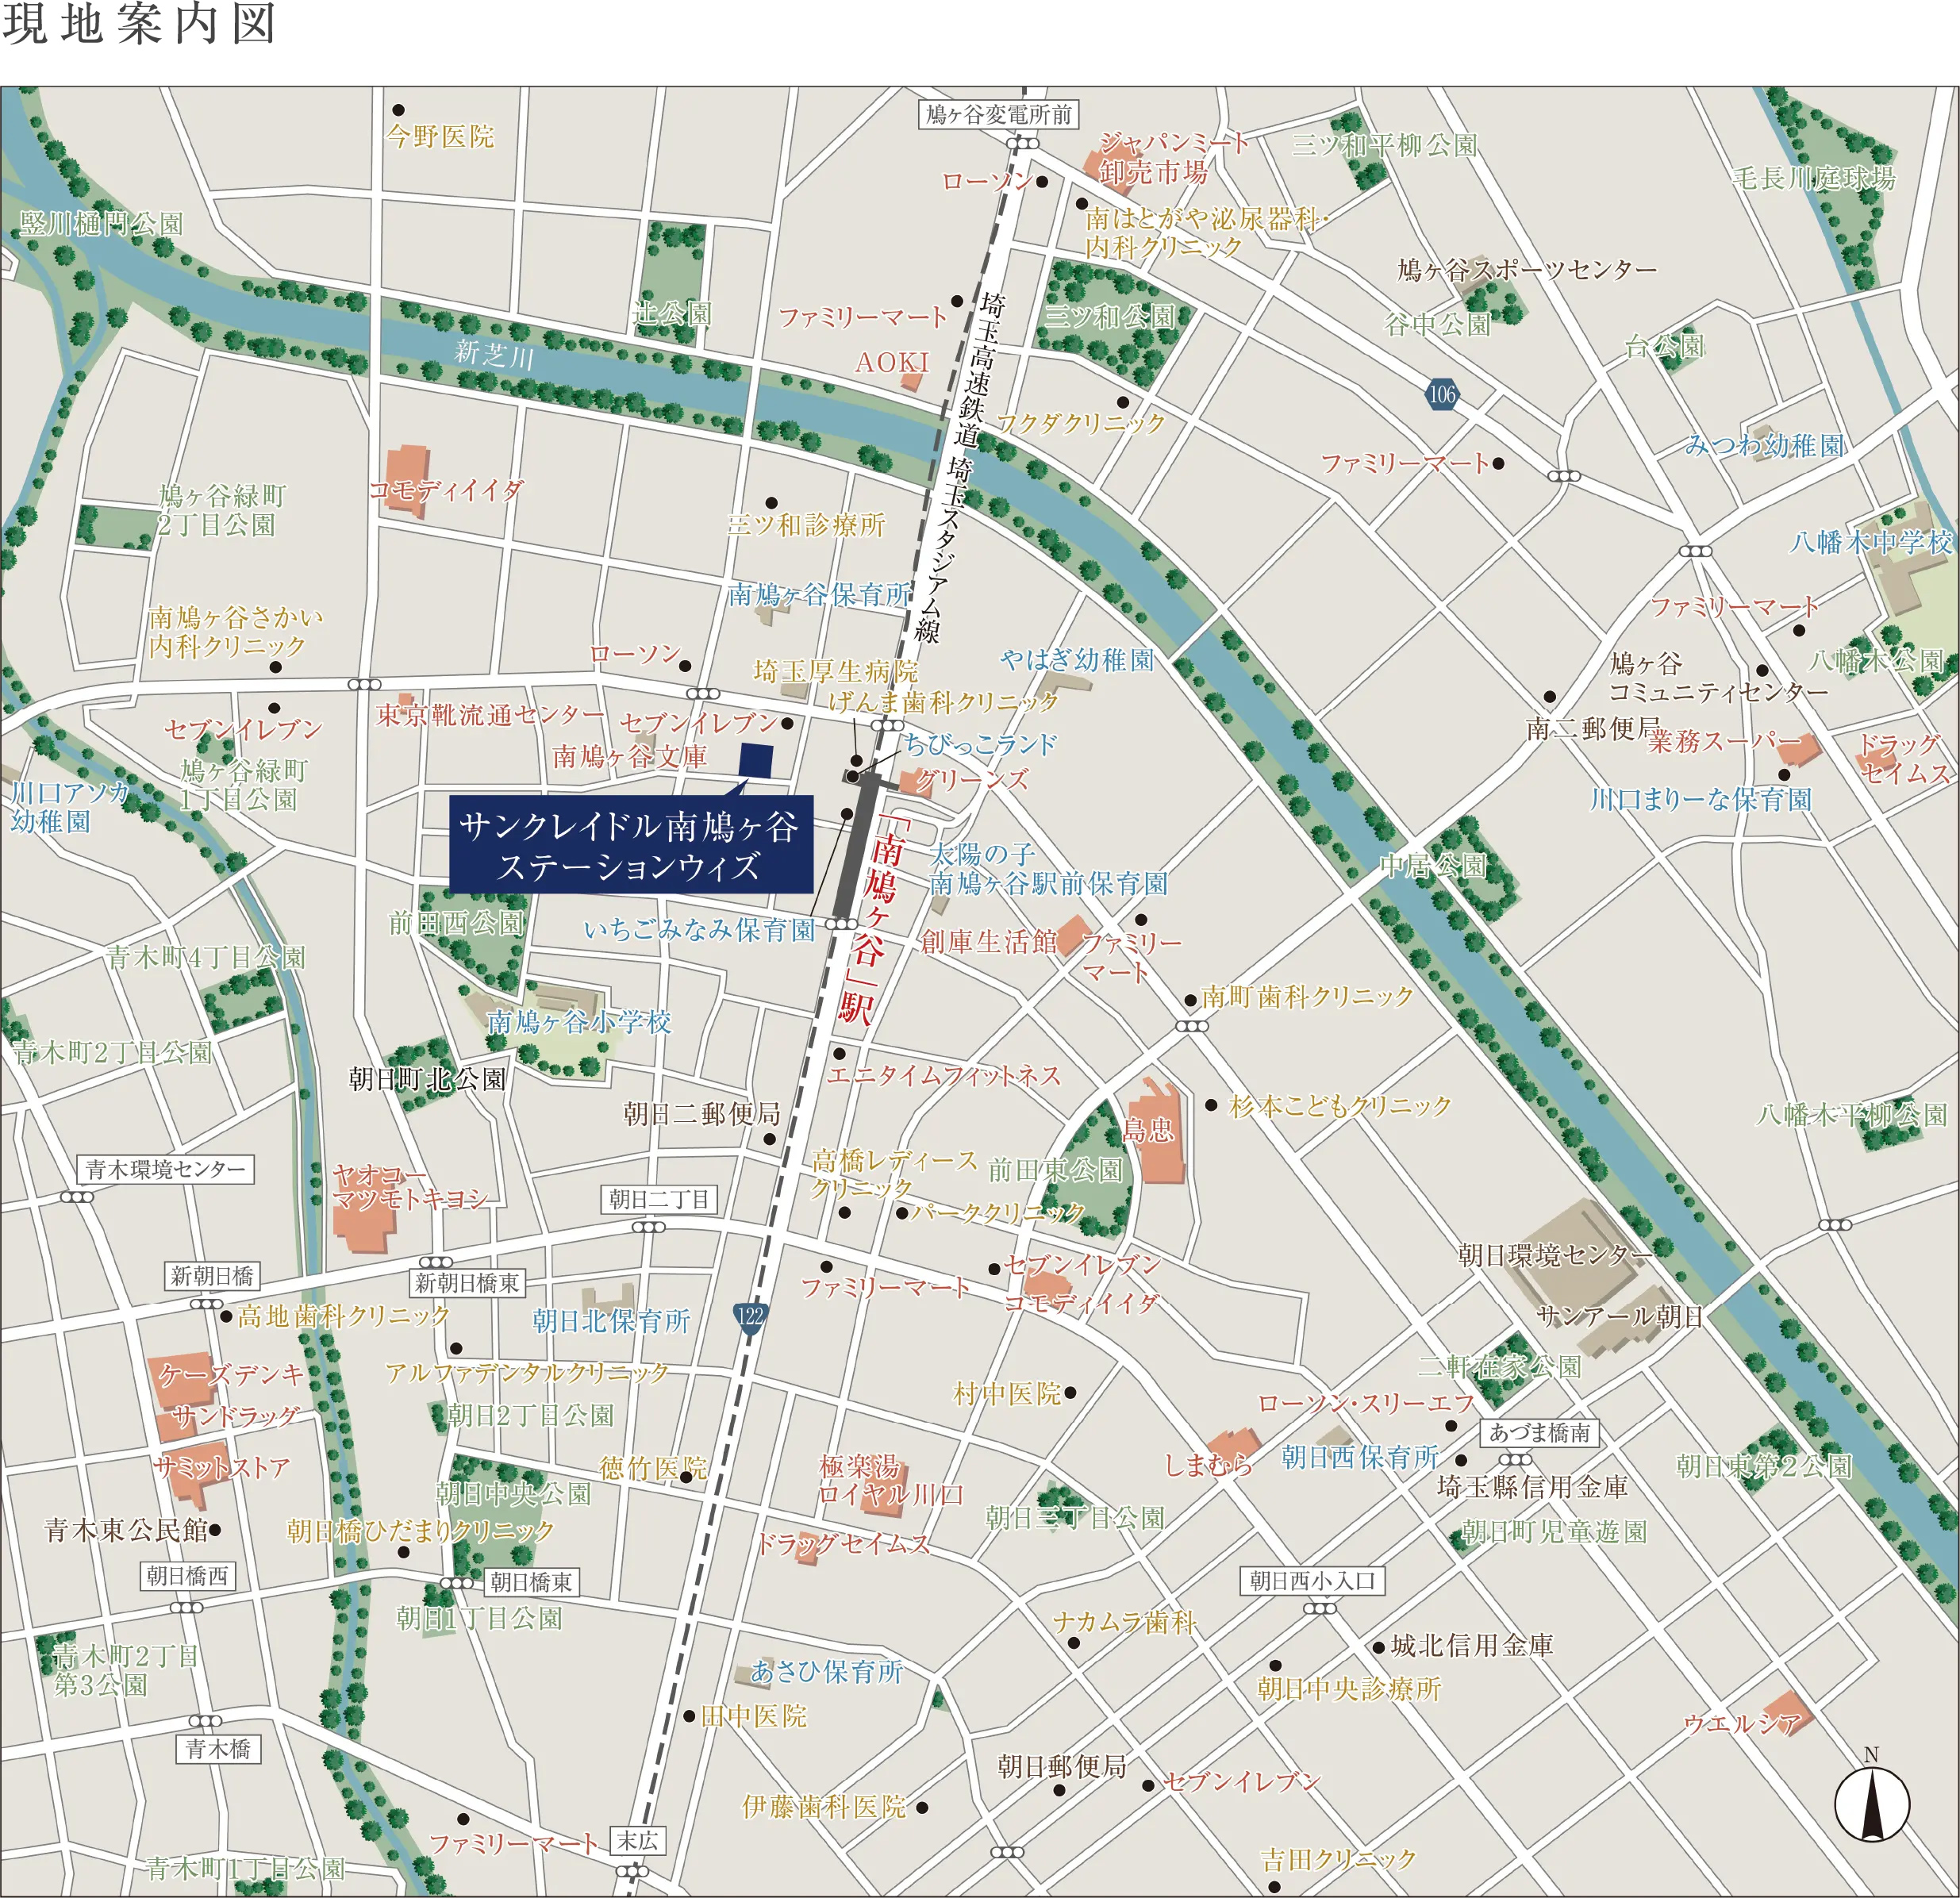Click the 末広 intersection label
1960x1898 pixels.
637,1840
